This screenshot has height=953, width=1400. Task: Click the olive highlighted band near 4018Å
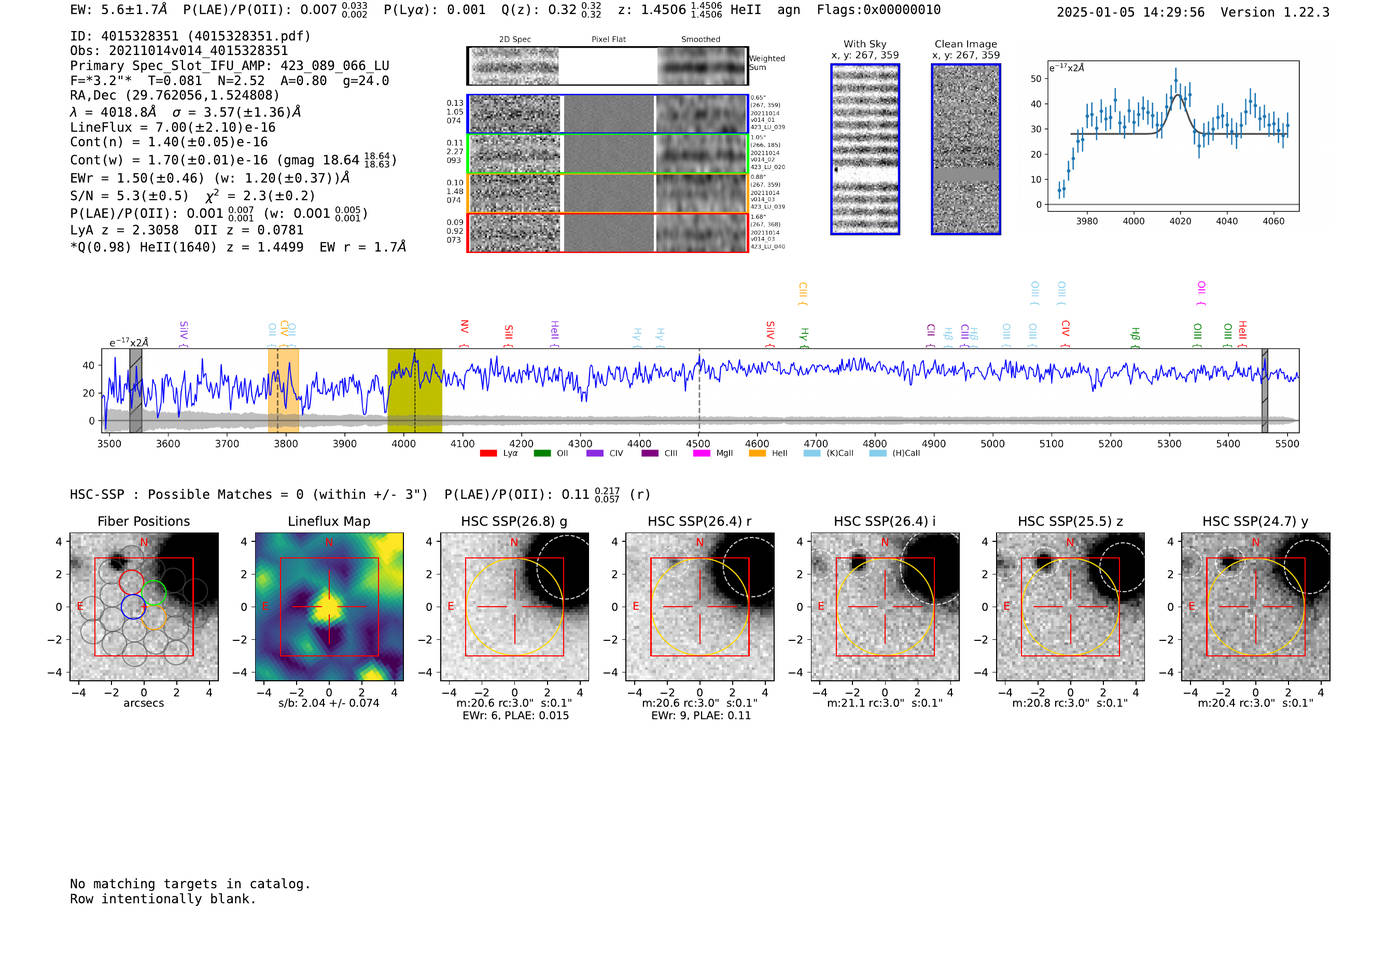[x=415, y=391]
